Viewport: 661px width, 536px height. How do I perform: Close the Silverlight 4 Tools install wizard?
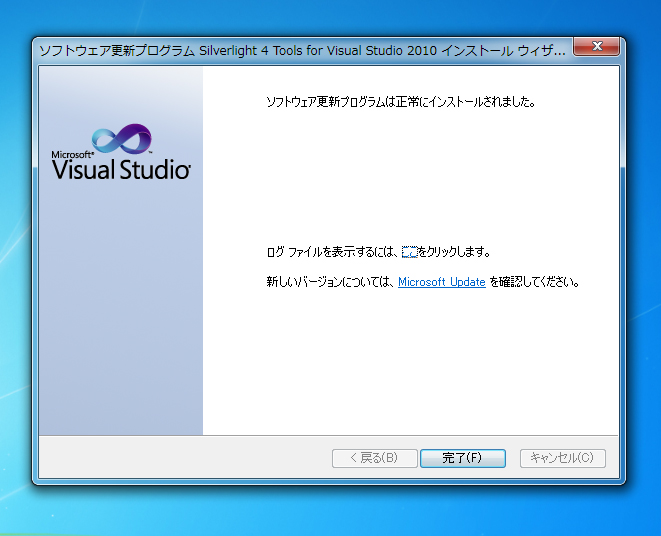(596, 46)
